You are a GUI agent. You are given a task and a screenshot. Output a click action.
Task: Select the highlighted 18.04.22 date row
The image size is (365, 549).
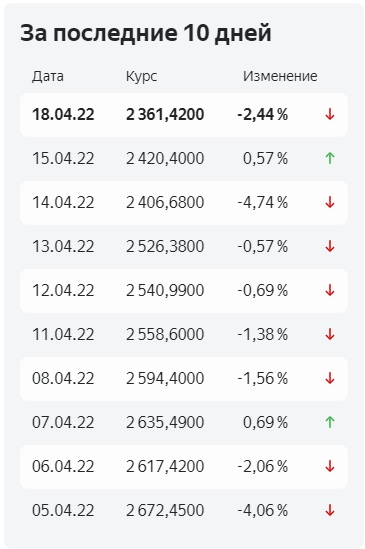[x=184, y=115]
